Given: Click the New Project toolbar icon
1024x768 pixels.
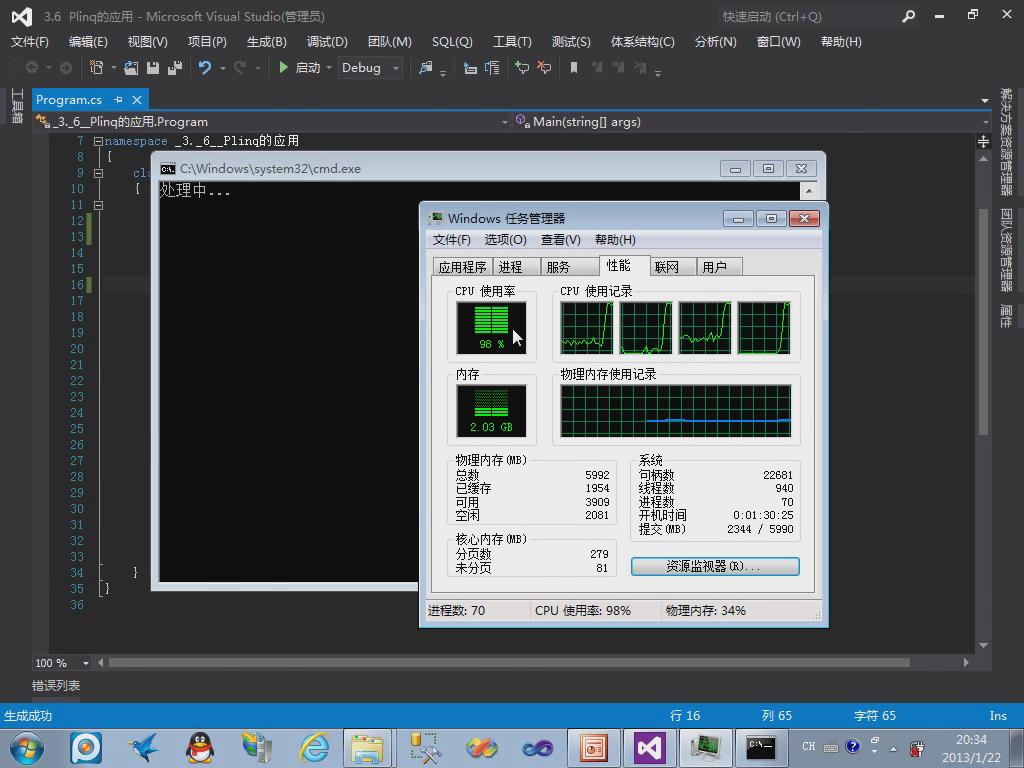Looking at the screenshot, I should pos(96,67).
